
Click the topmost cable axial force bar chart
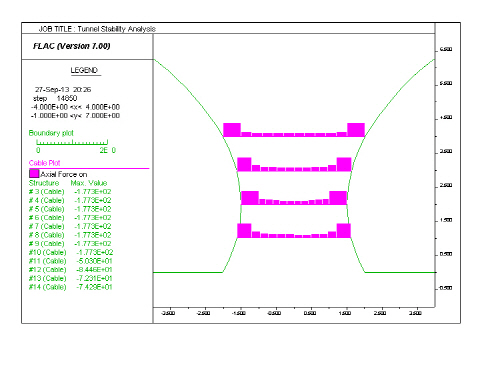(294, 130)
